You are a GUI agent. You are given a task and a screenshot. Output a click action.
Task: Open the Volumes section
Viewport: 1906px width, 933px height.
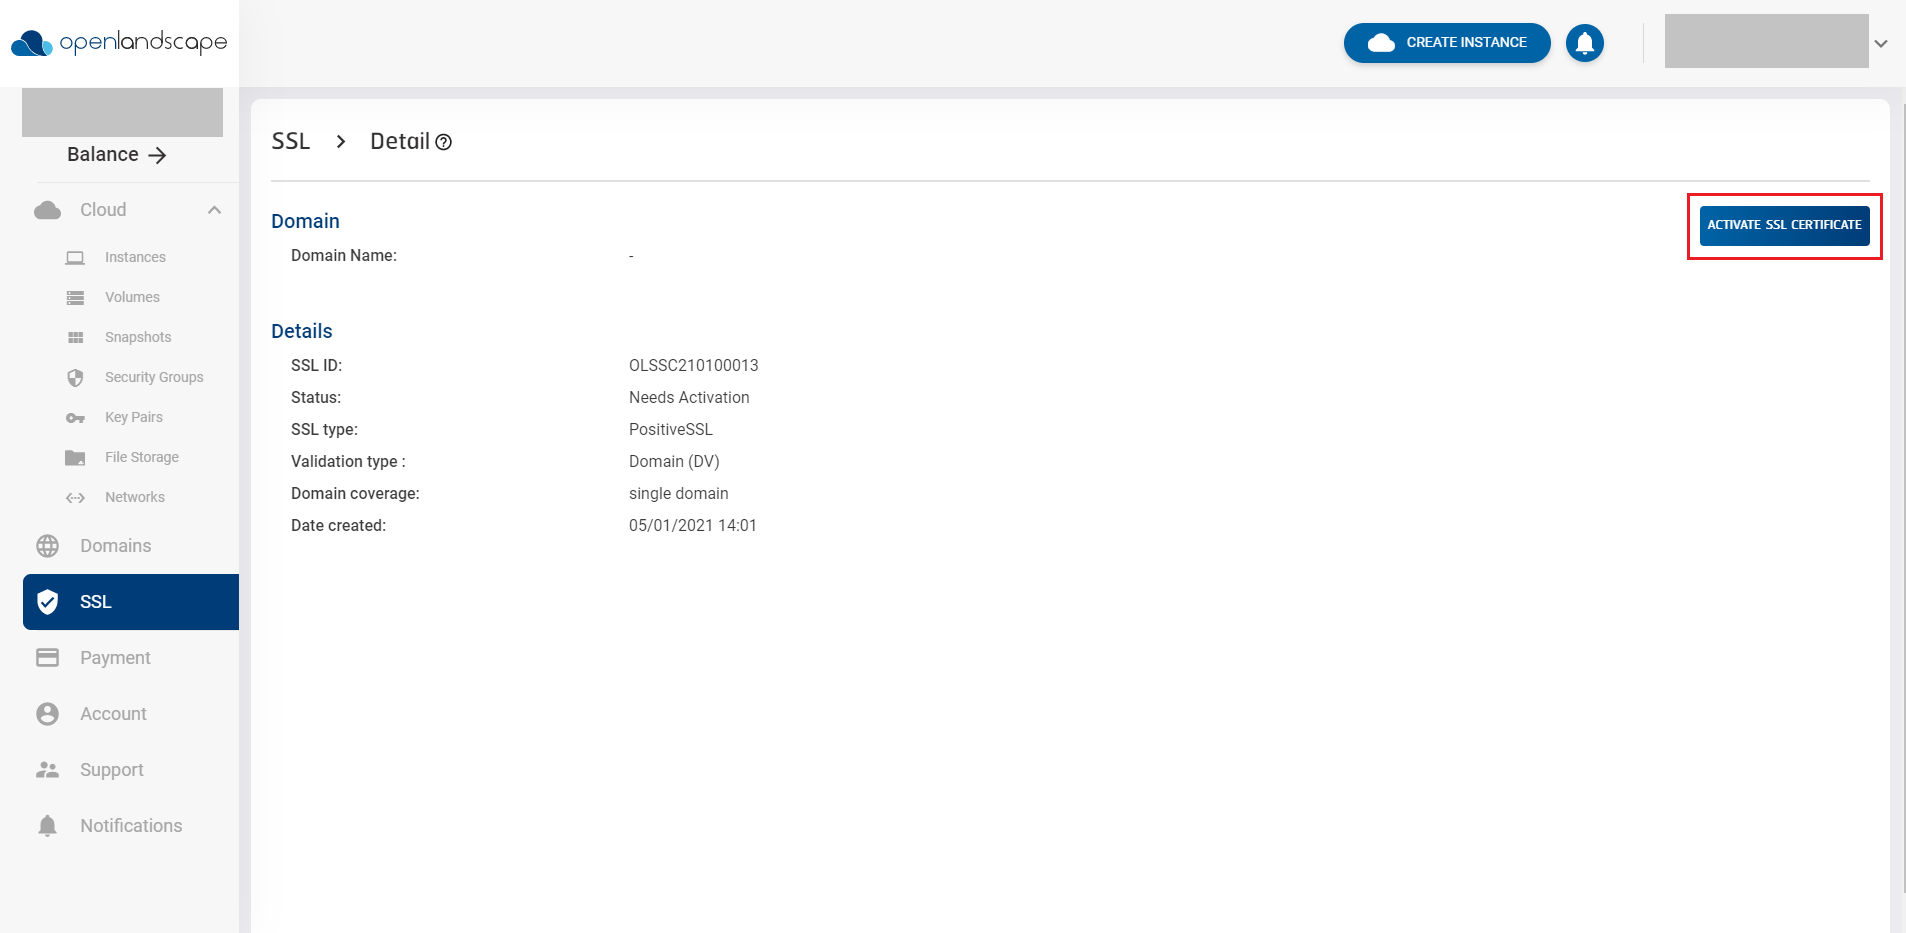pyautogui.click(x=76, y=297)
